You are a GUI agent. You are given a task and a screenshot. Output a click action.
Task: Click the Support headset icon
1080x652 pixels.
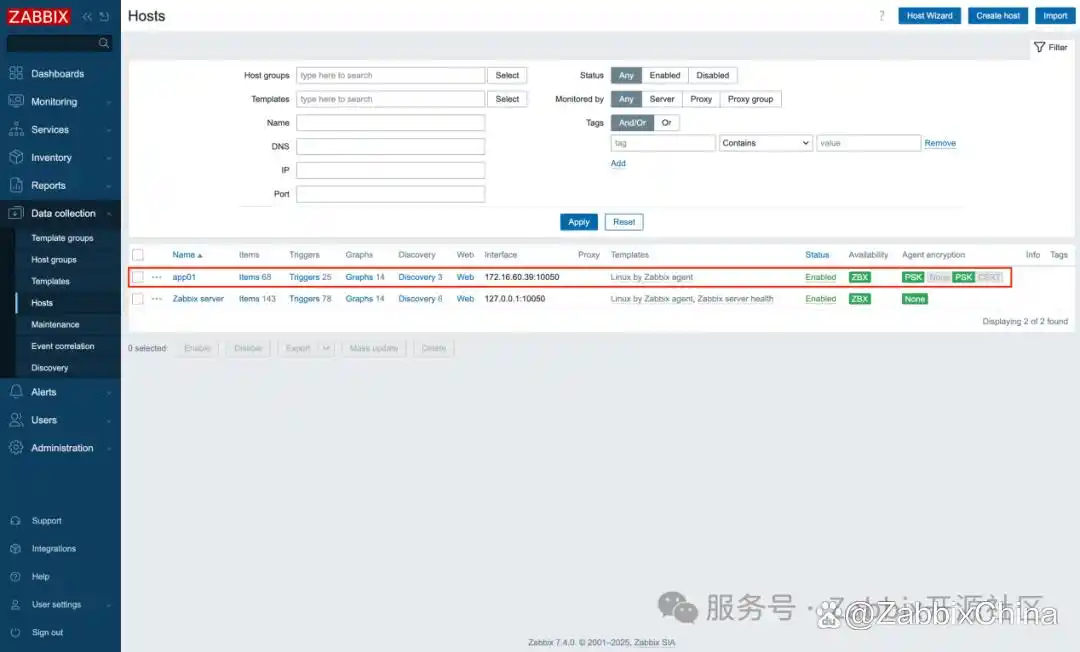15,521
